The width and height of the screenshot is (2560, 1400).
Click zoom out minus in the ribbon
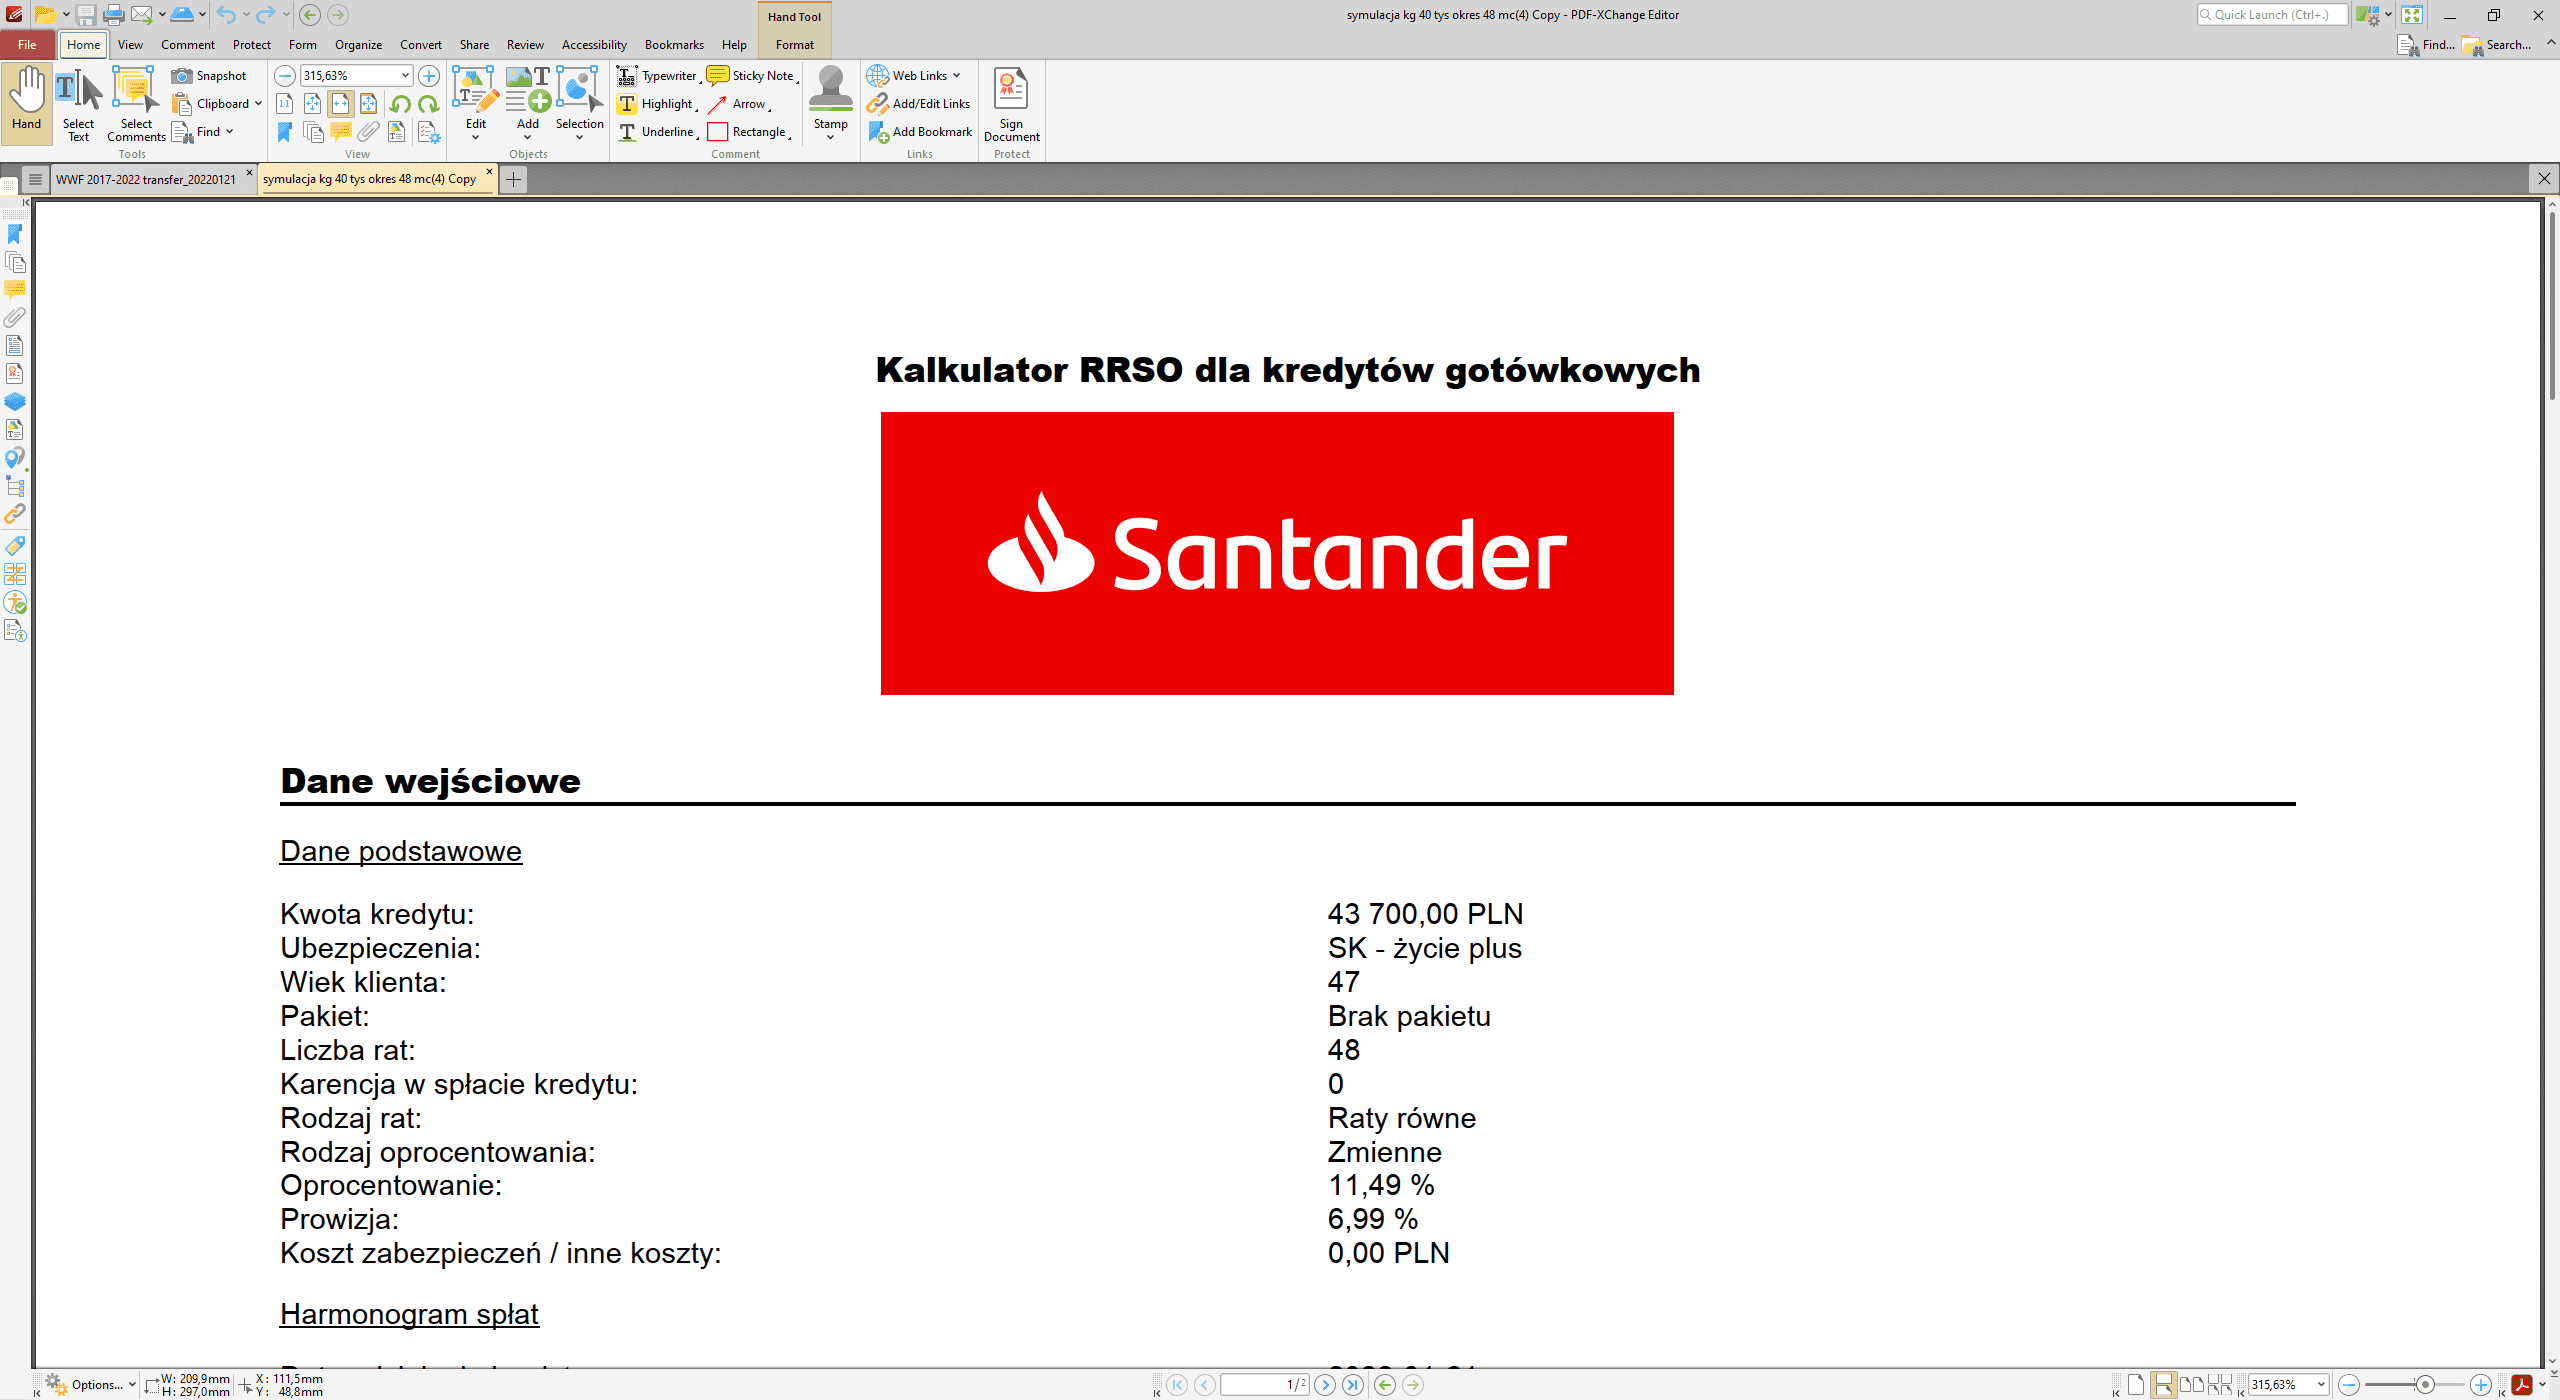pos(285,76)
